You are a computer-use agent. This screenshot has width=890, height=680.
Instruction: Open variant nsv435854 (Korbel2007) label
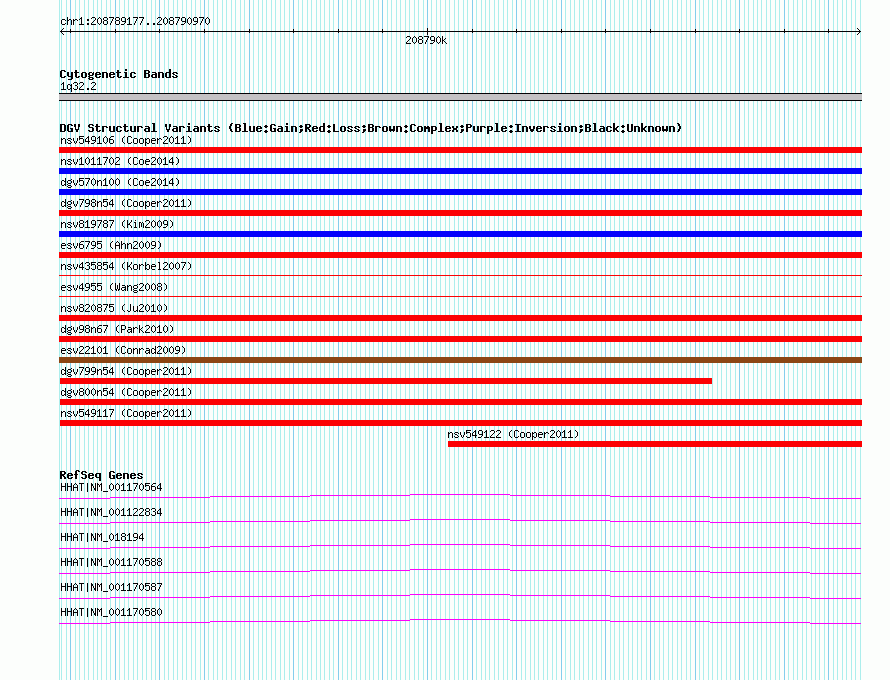126,266
